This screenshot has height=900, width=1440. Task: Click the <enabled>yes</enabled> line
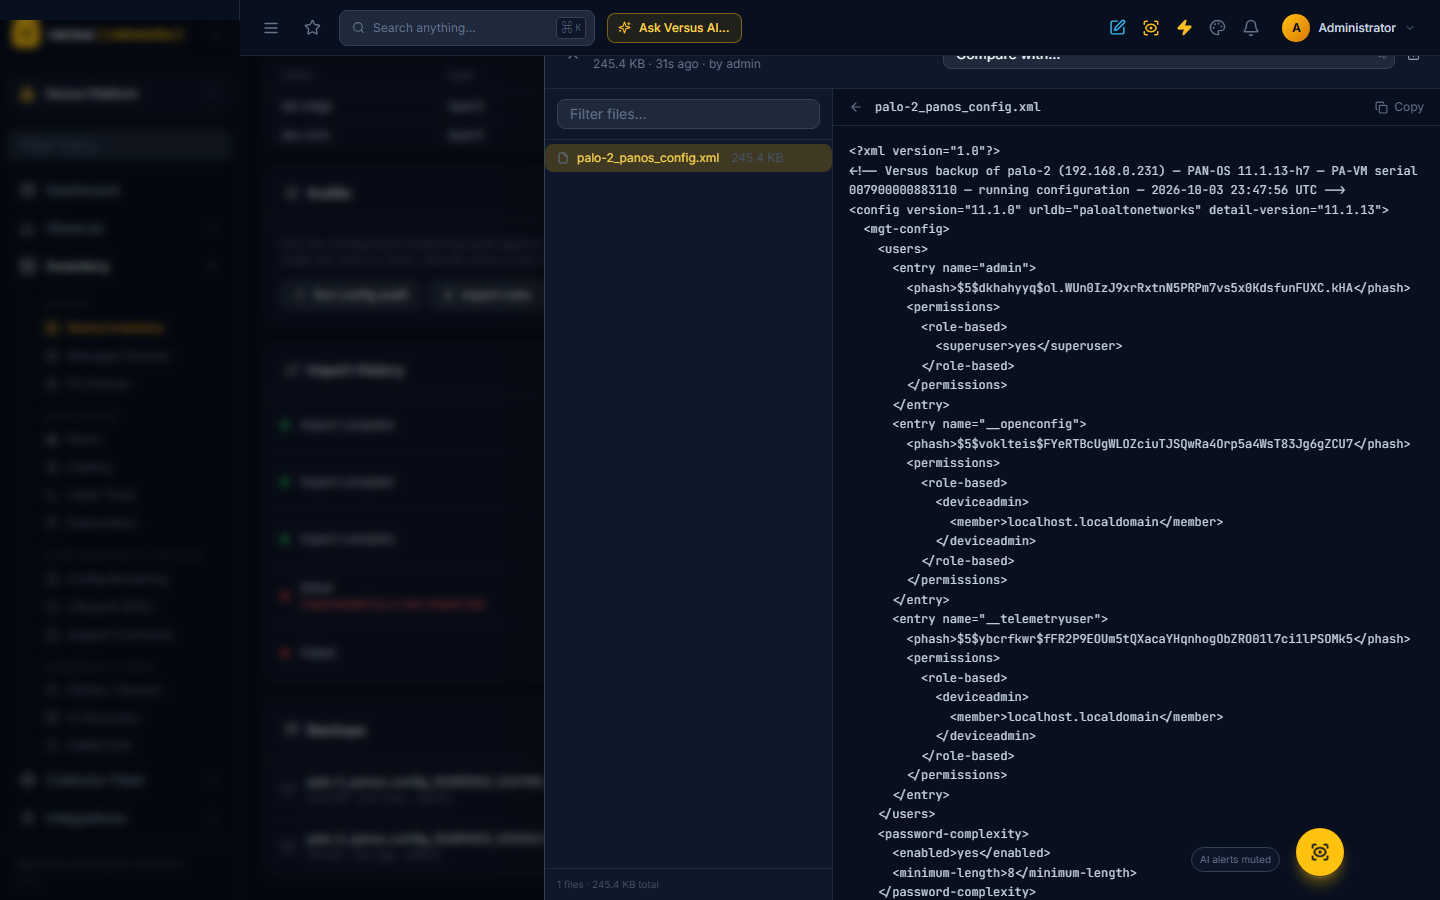point(971,853)
